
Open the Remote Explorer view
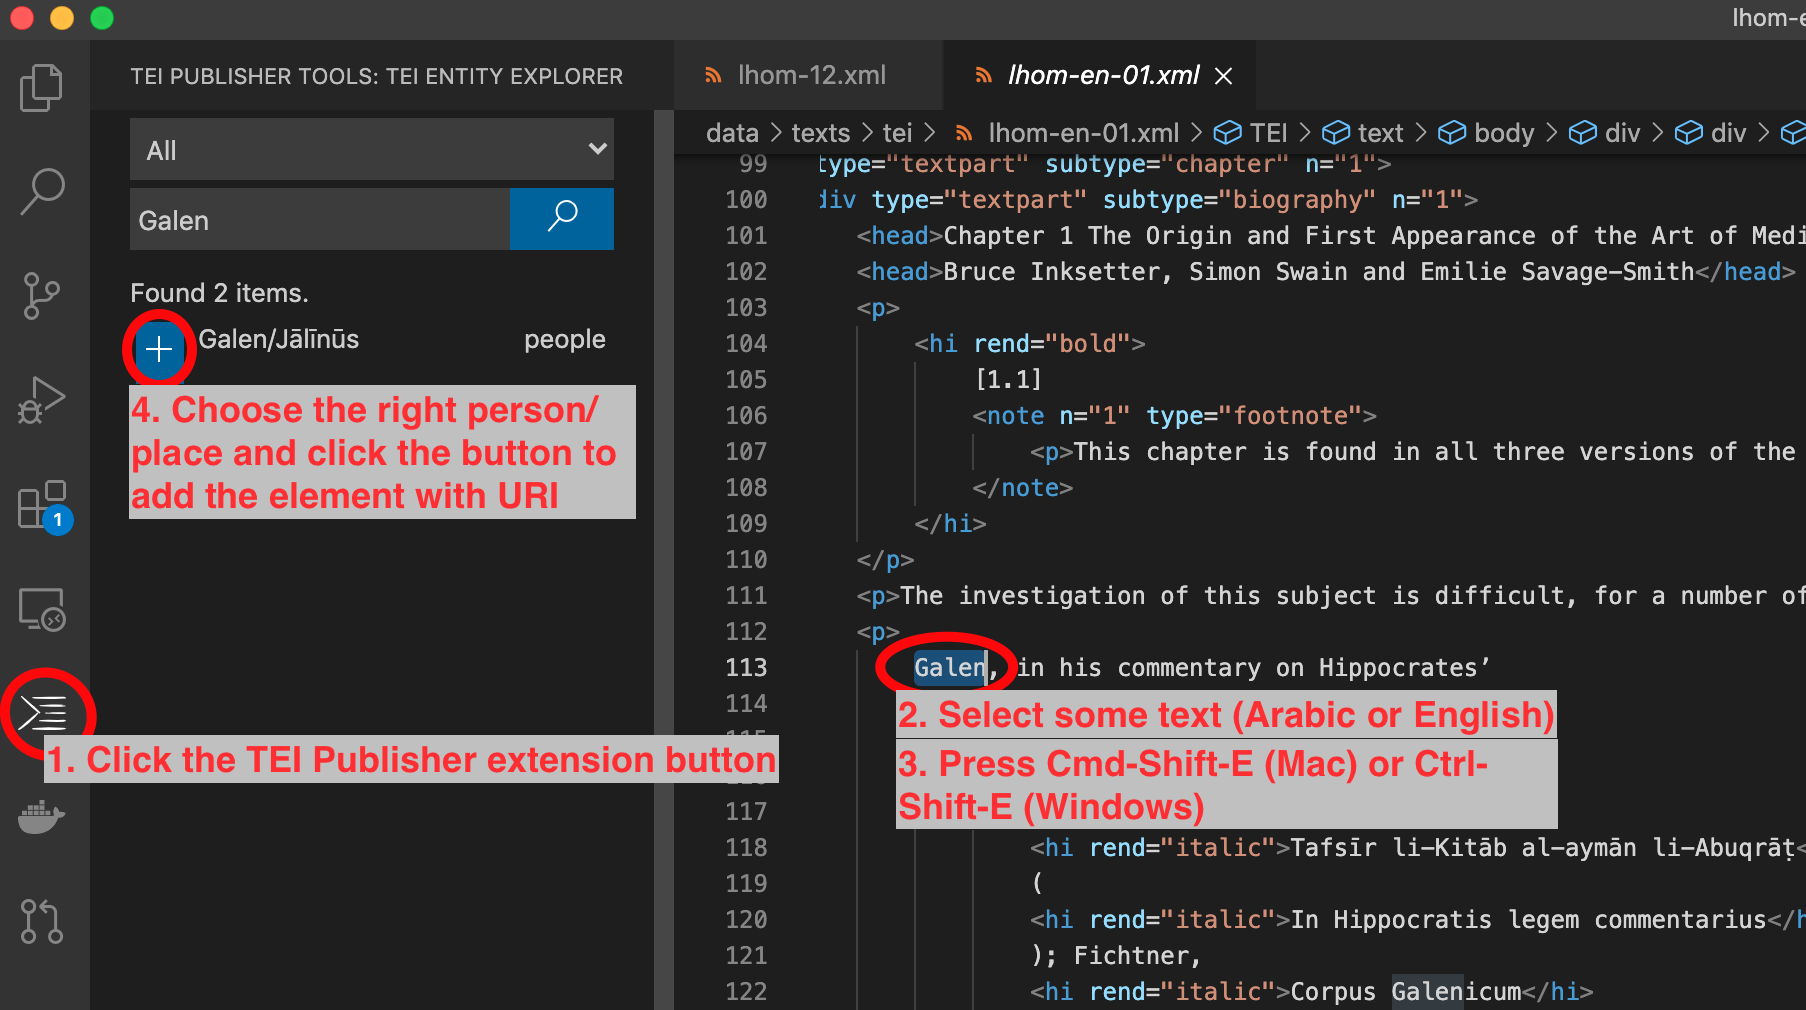[x=41, y=609]
